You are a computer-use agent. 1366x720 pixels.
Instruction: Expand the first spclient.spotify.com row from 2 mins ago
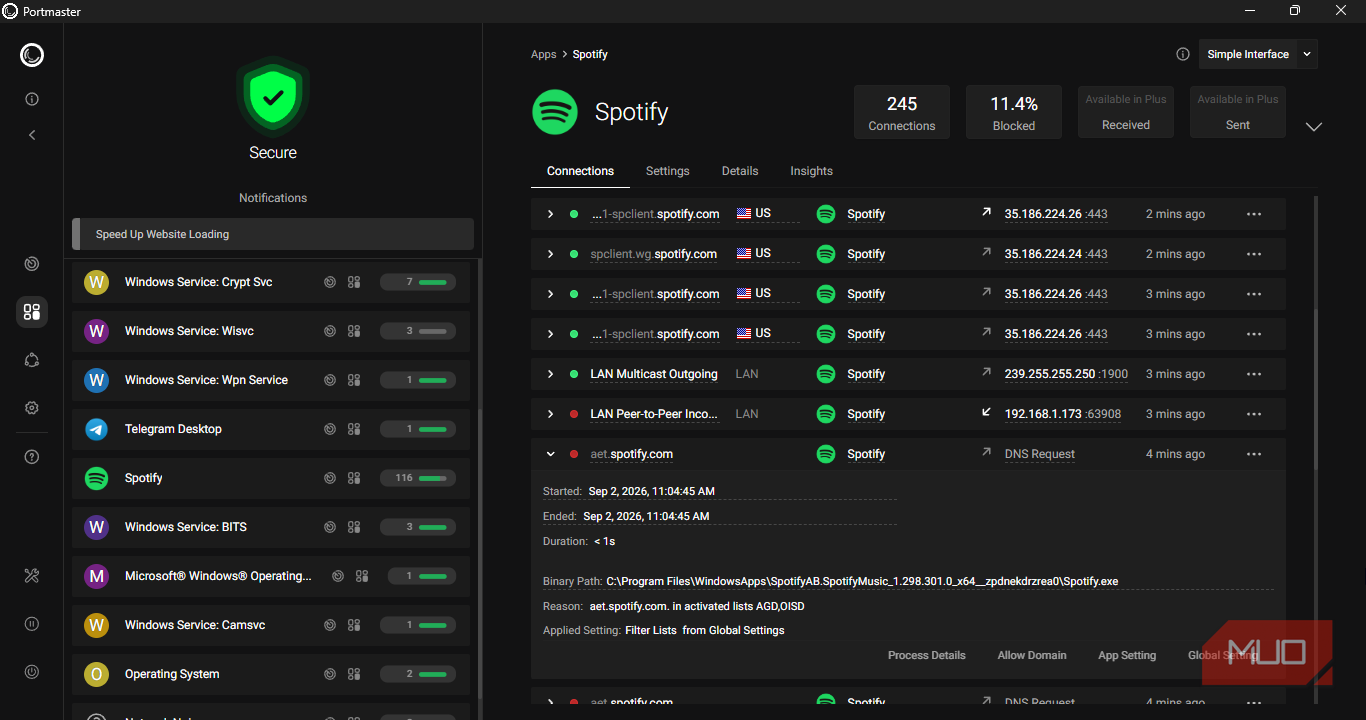point(550,214)
